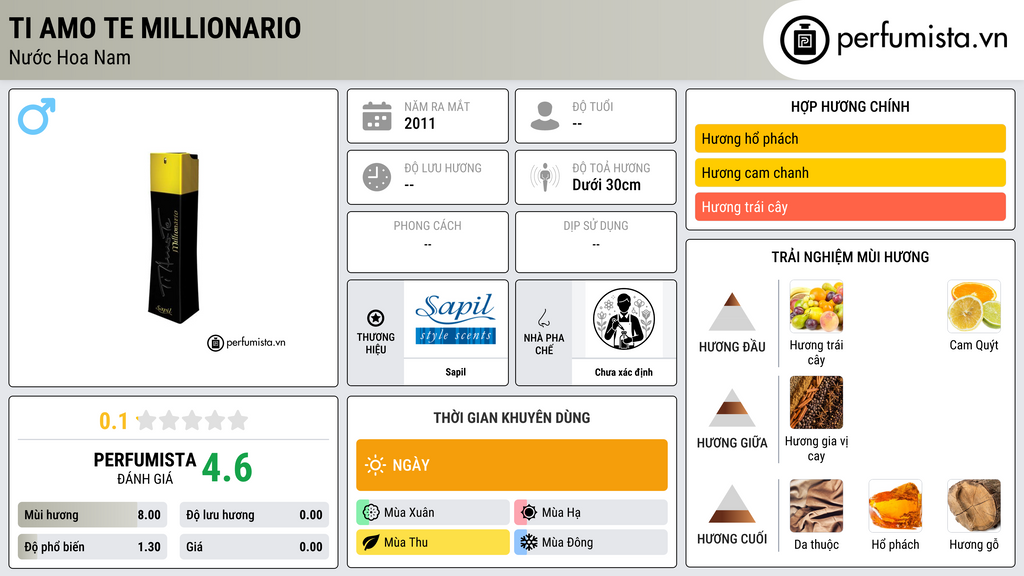
Task: Click the Hương gia vị cay spice image
Action: click(x=816, y=402)
